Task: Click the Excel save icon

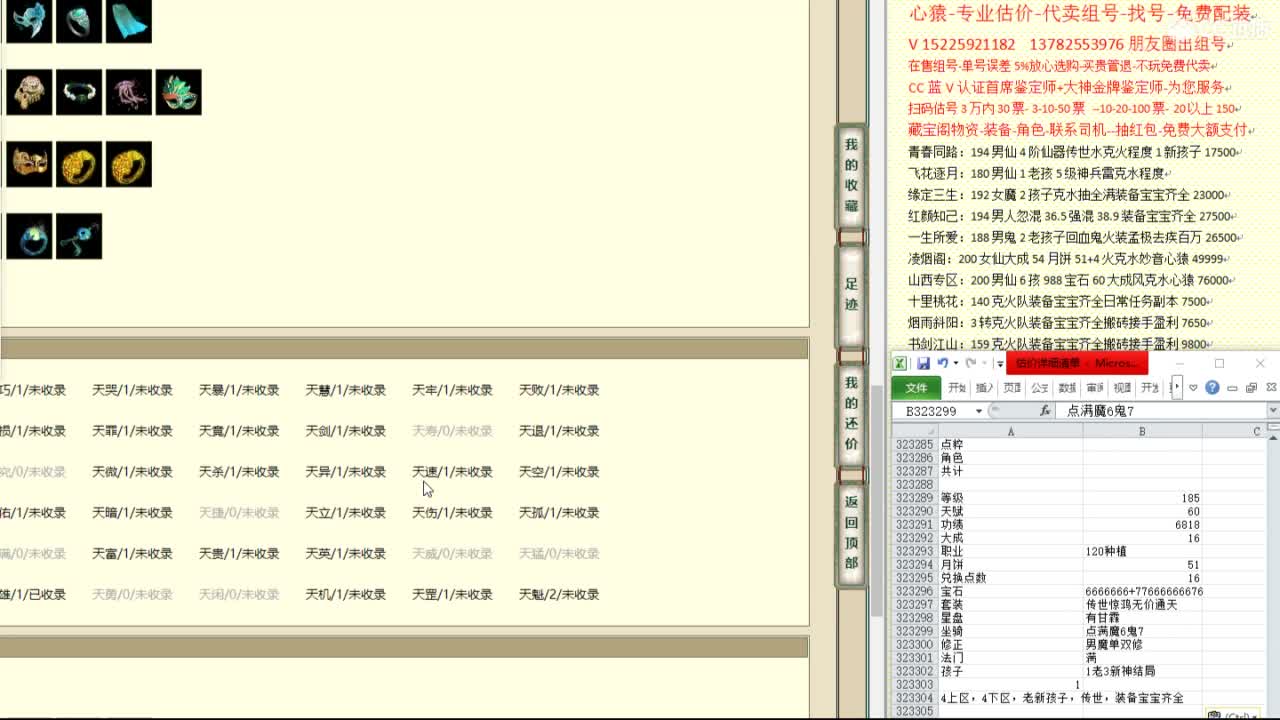Action: (x=923, y=363)
